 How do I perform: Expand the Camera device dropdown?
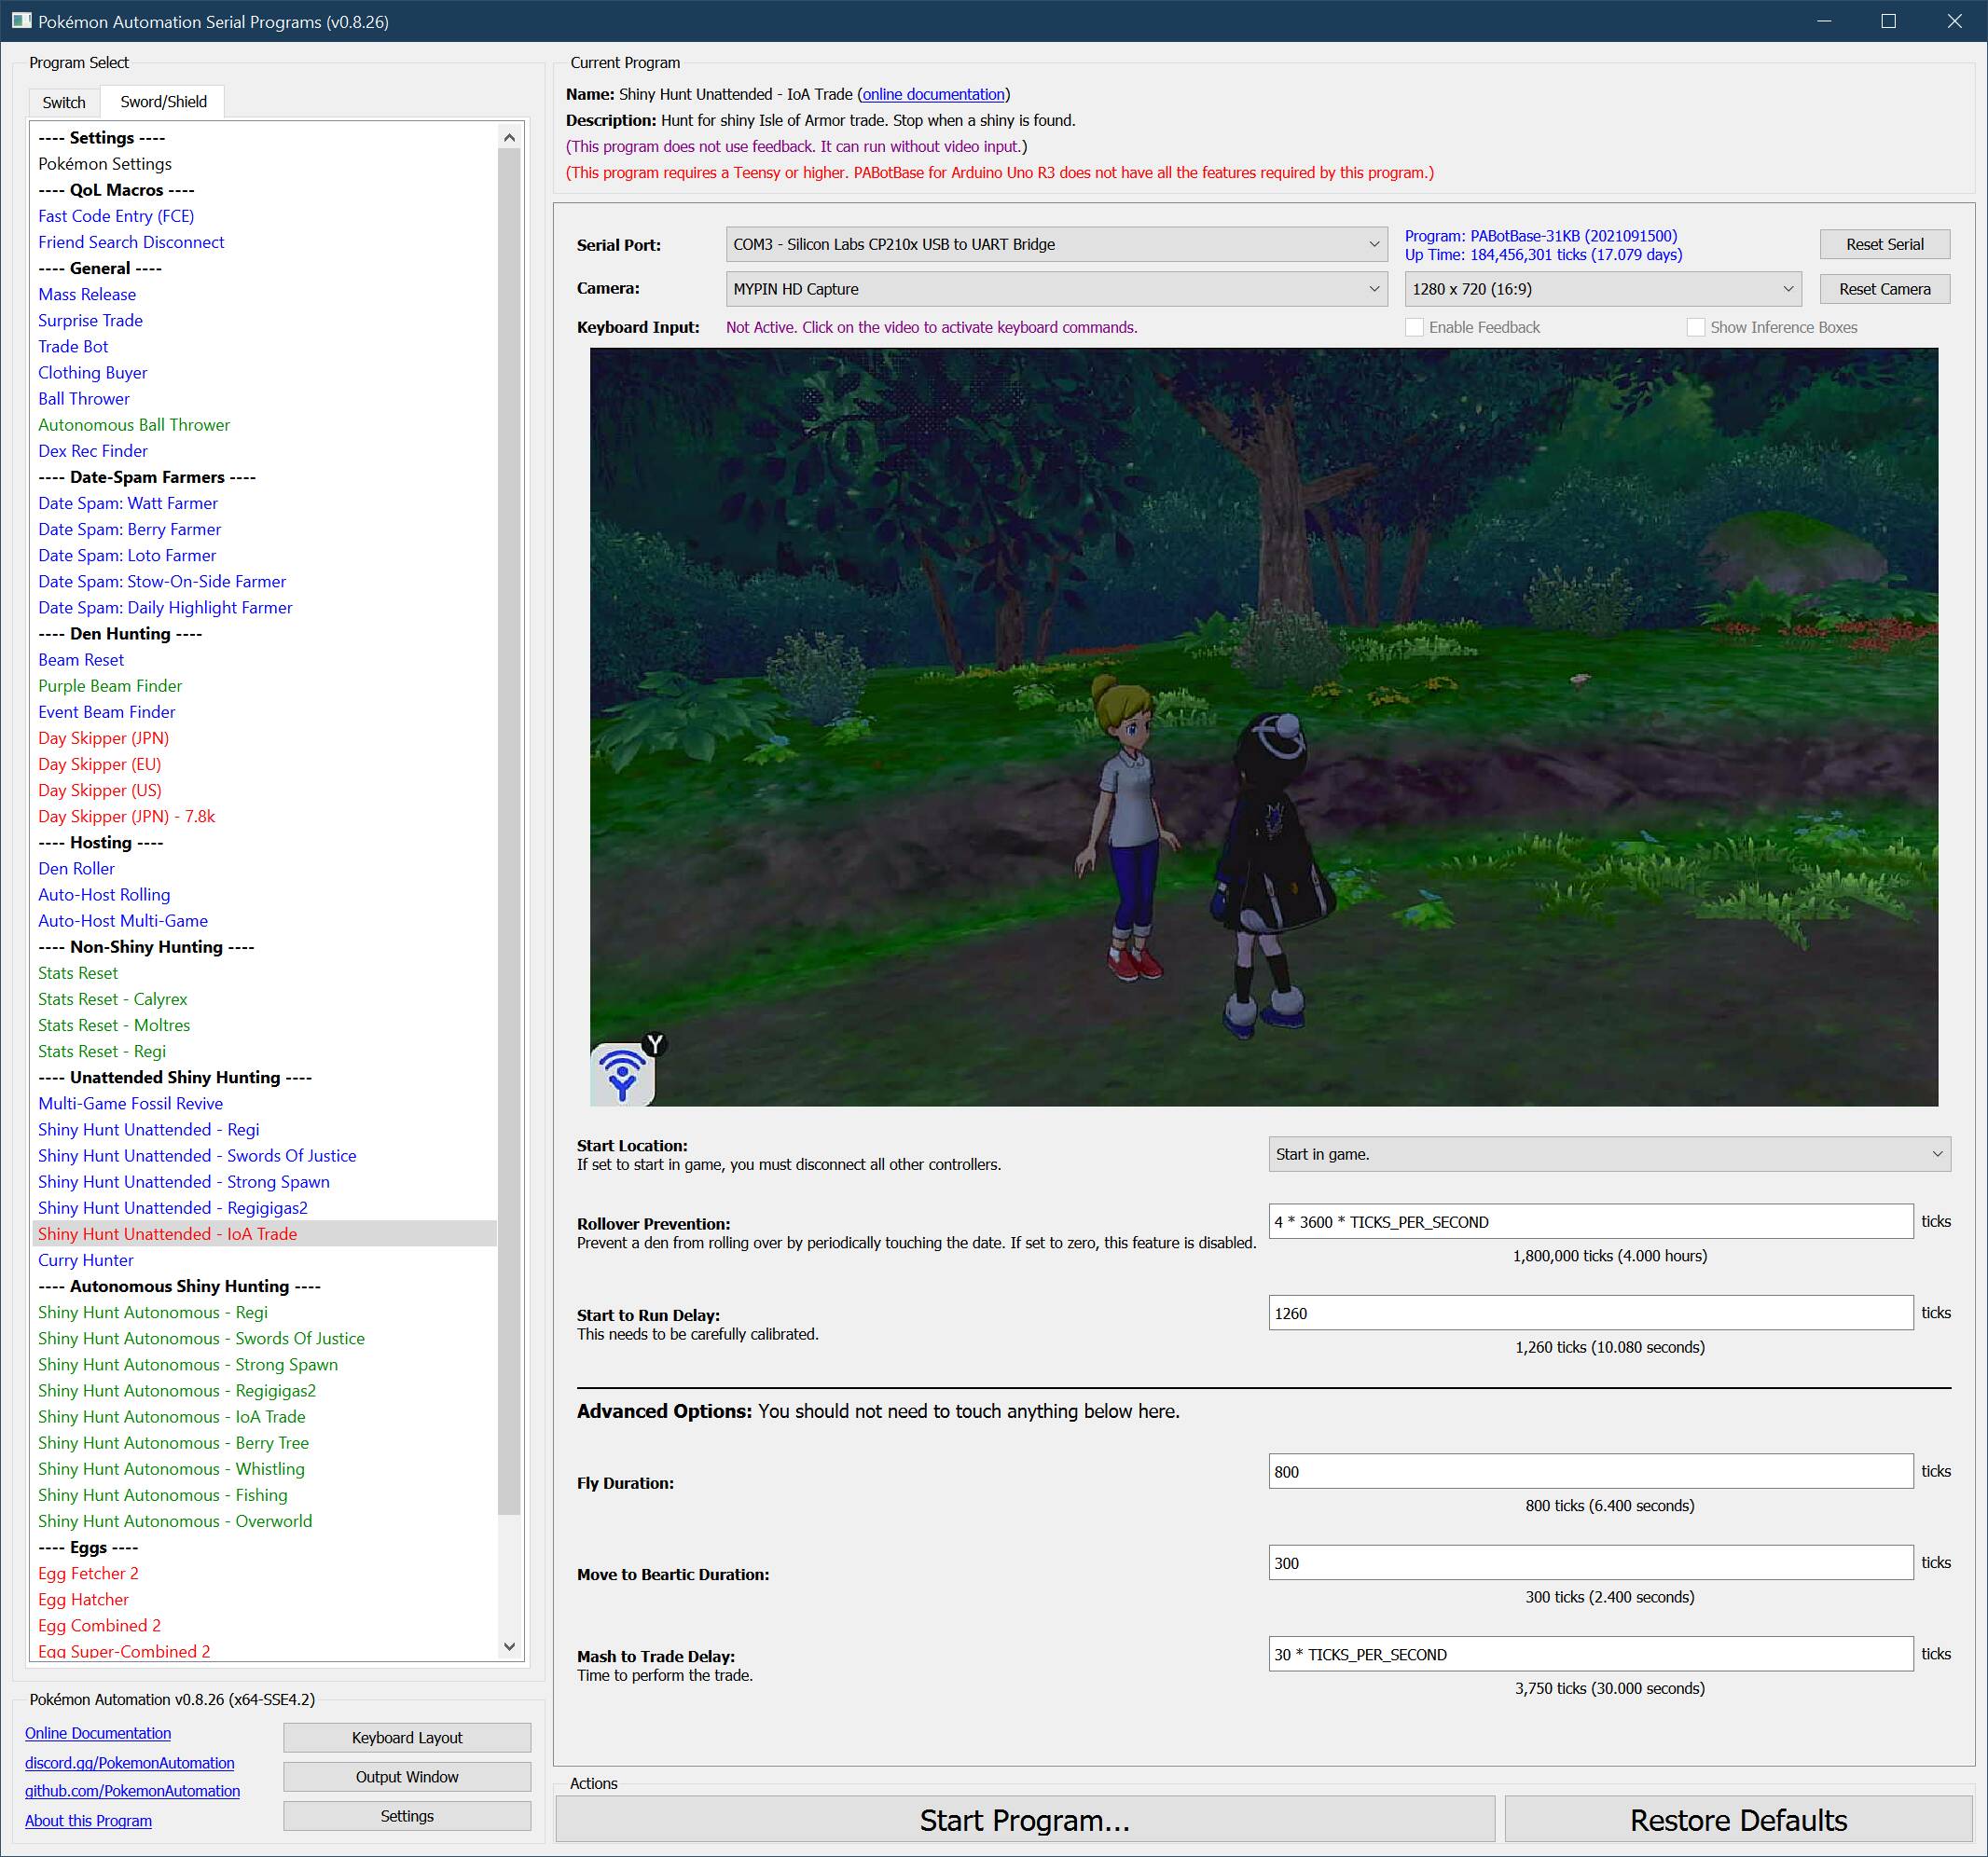click(x=1055, y=289)
